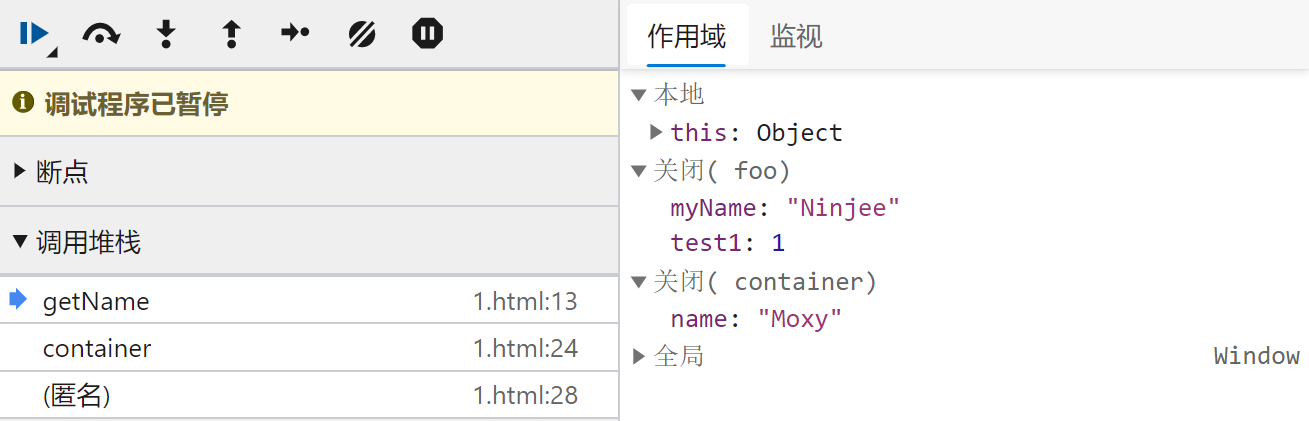Click the Step into function arrow icon
Viewport: 1309px width, 421px height.
(x=166, y=34)
